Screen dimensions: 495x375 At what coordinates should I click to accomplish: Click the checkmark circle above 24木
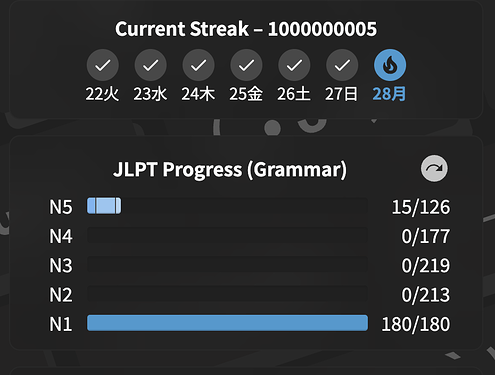(x=198, y=65)
